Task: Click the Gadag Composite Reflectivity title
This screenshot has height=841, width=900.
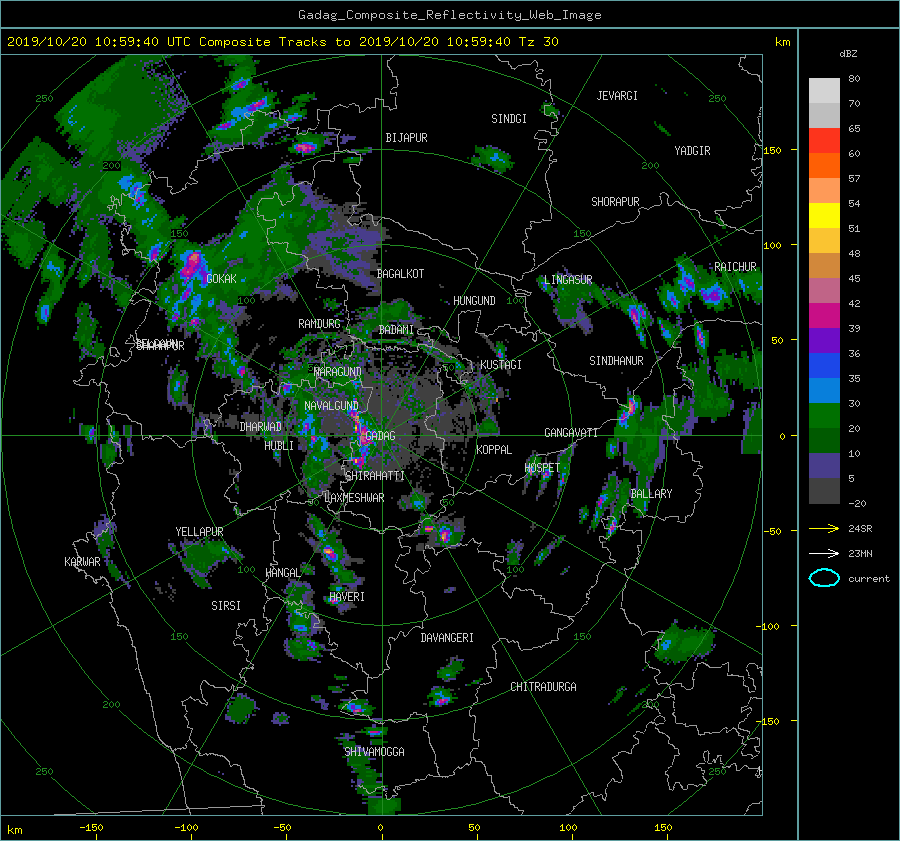Action: (449, 15)
